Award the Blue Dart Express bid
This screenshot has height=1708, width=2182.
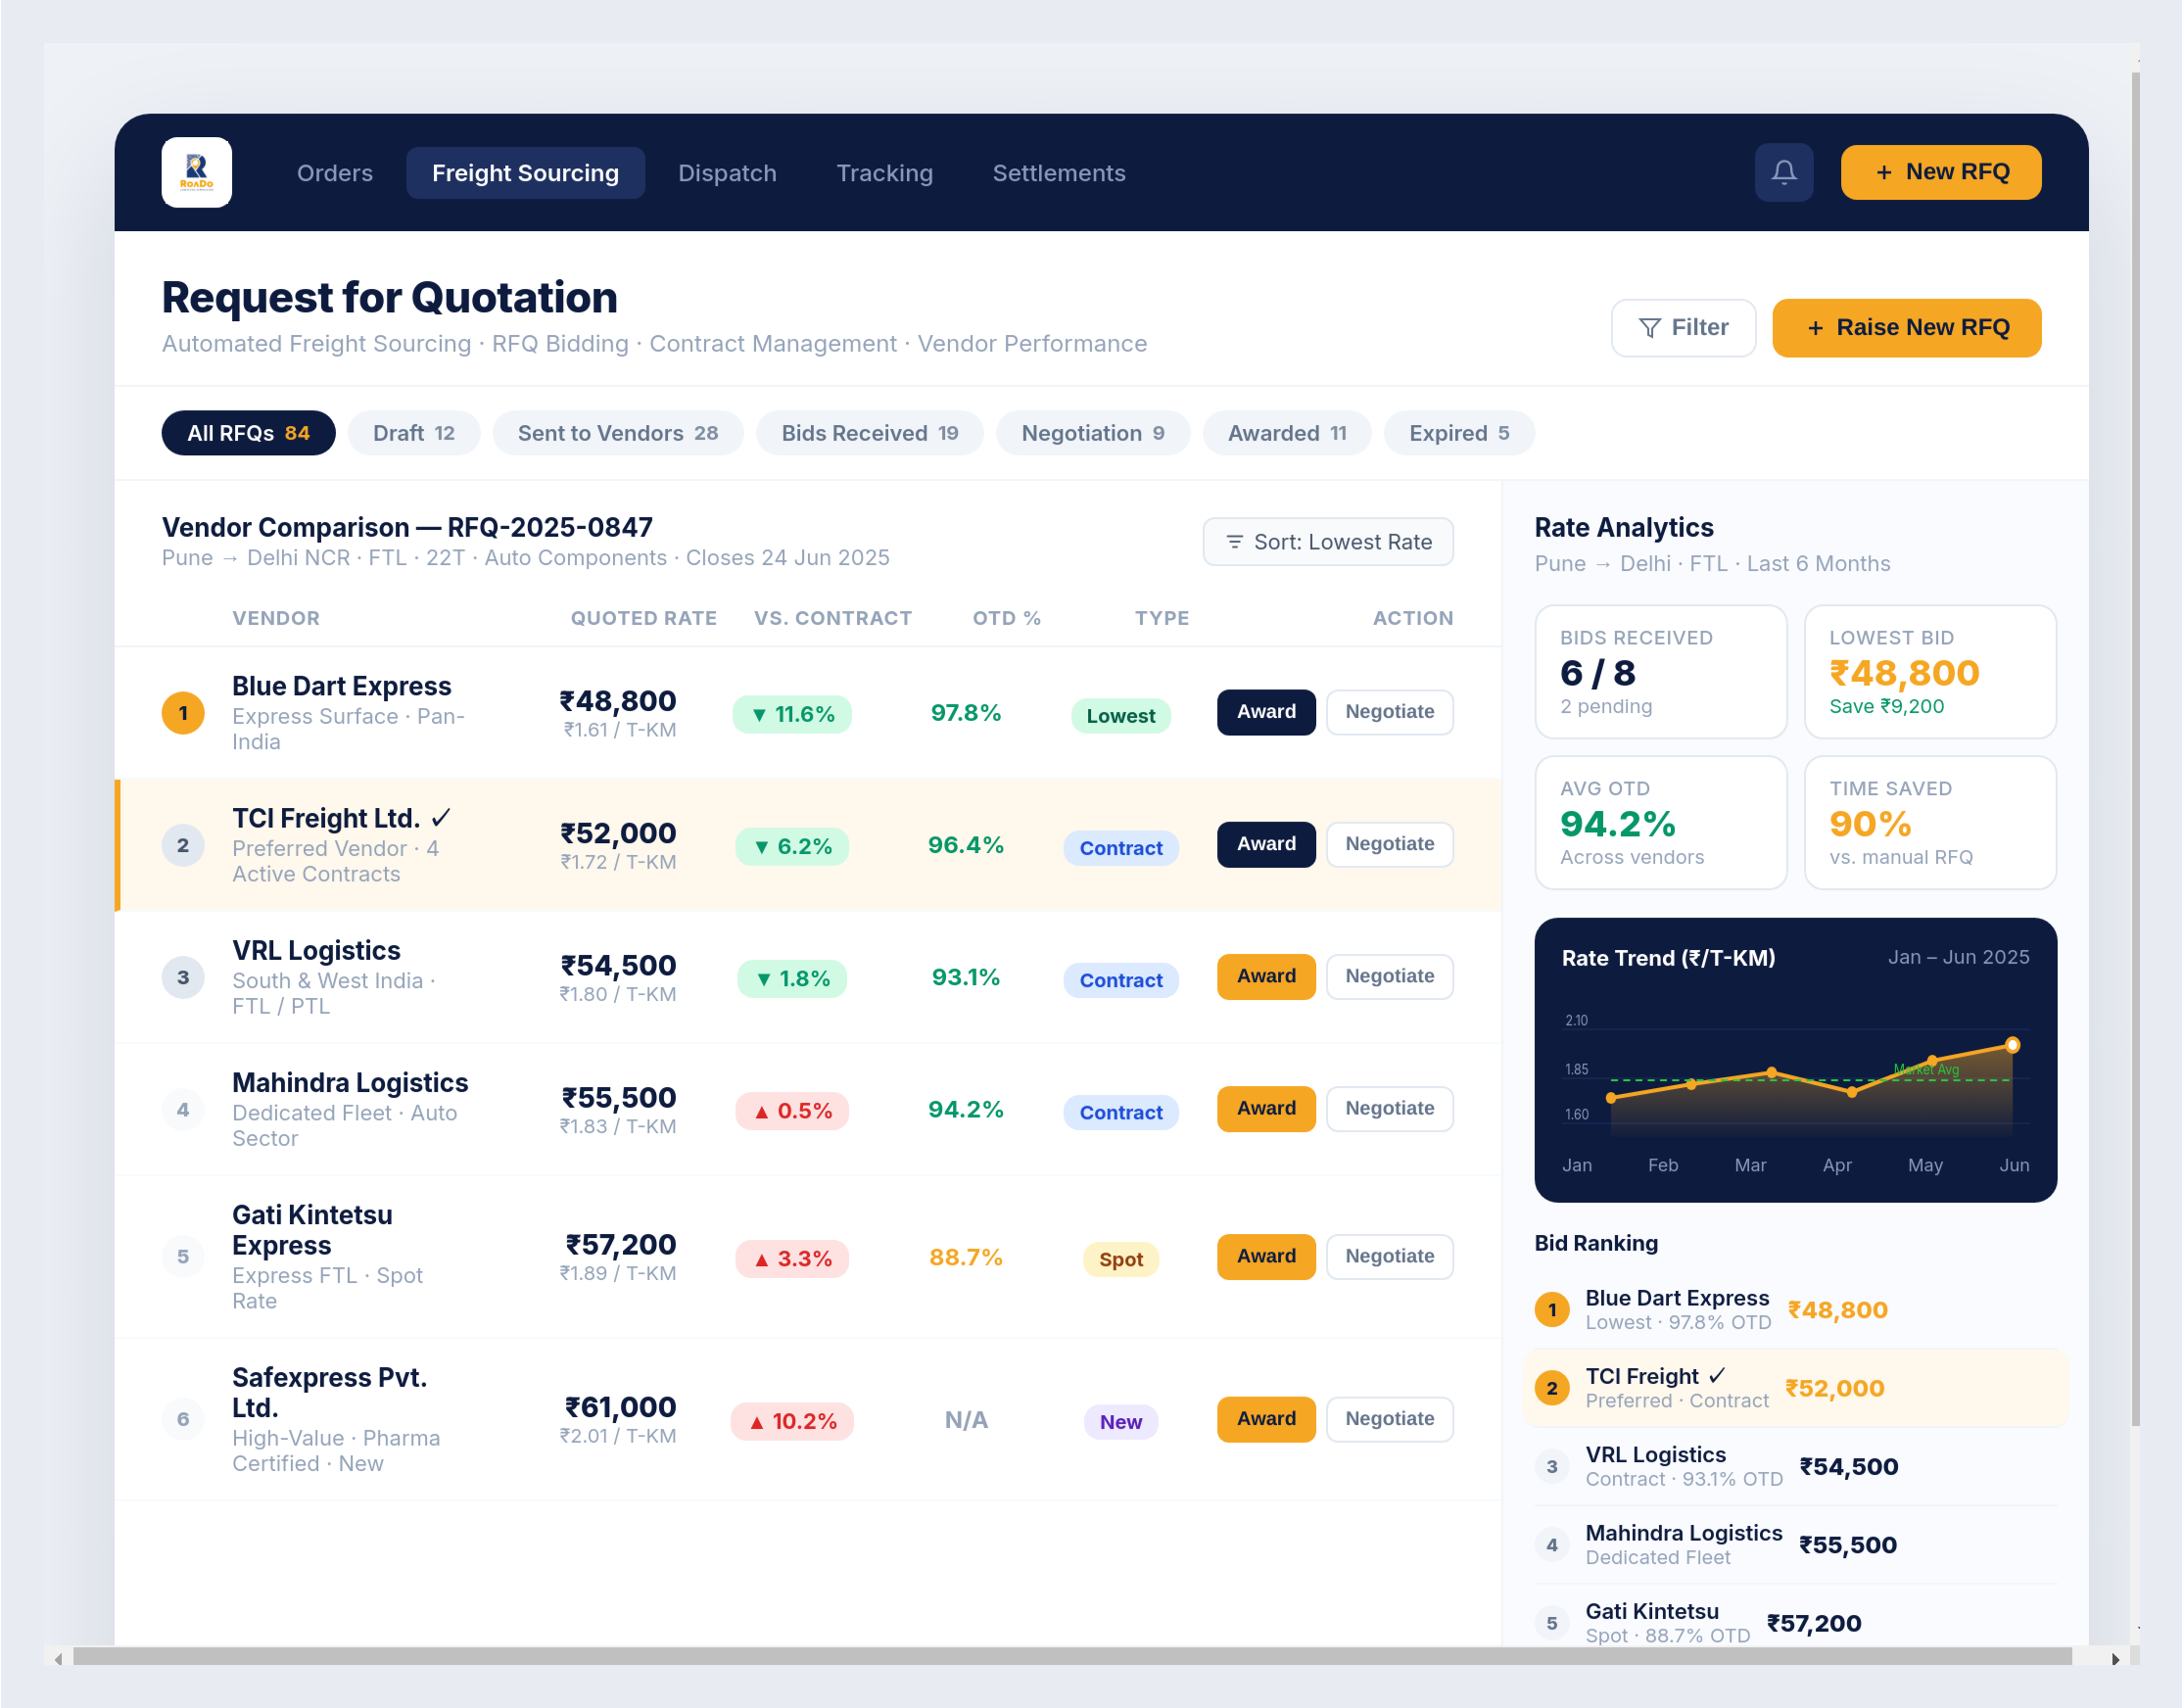(x=1265, y=712)
